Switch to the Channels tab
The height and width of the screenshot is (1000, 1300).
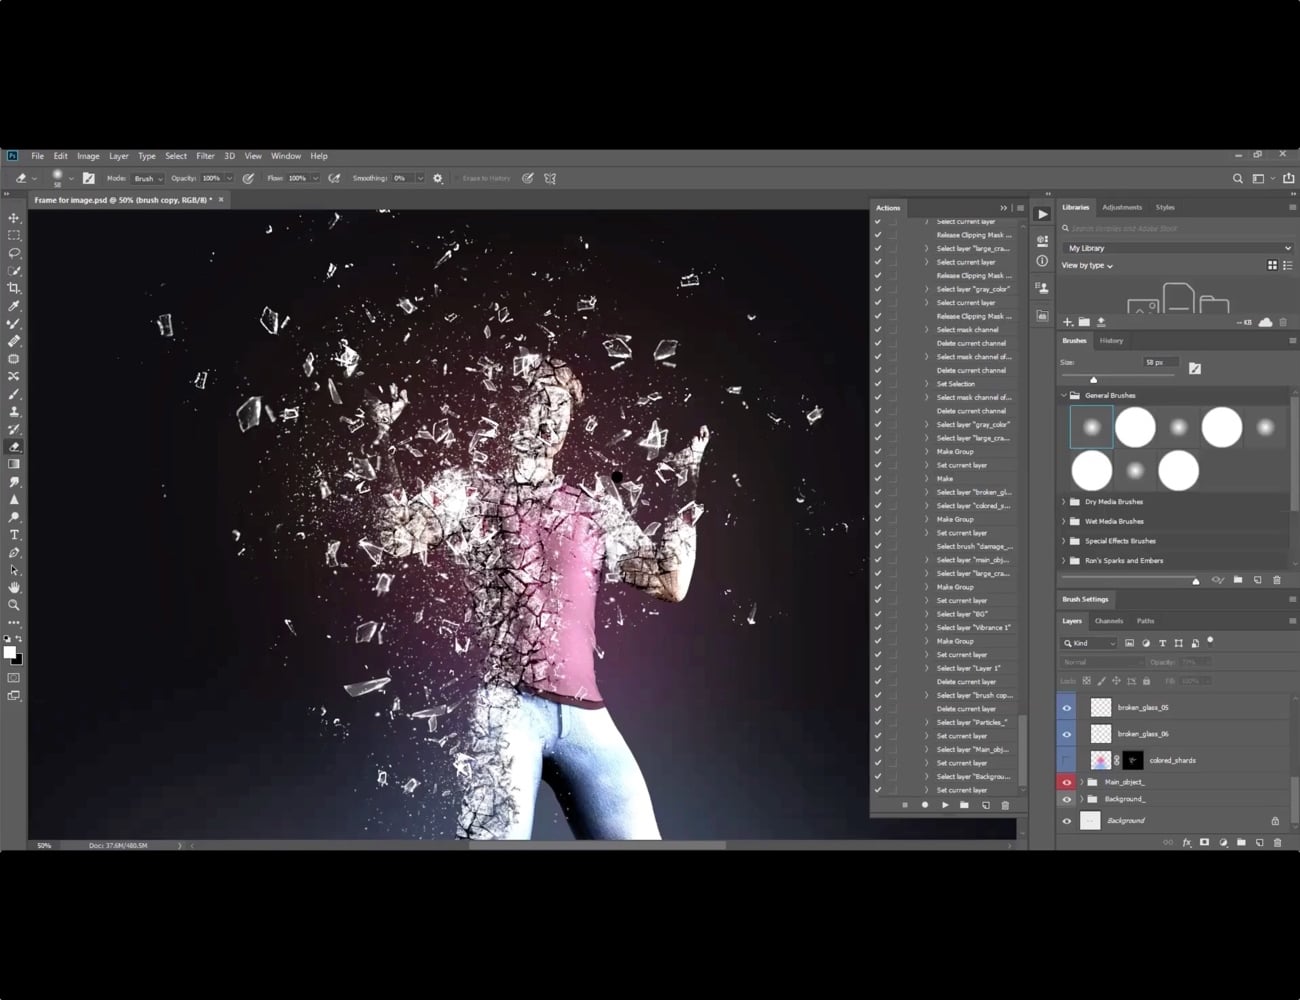[1109, 620]
